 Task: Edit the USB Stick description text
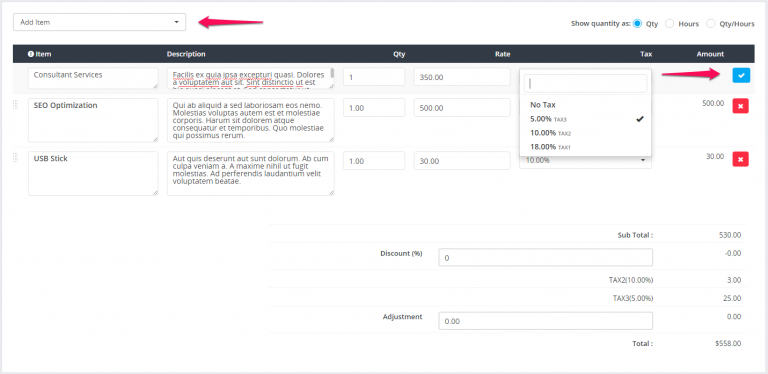tap(251, 173)
